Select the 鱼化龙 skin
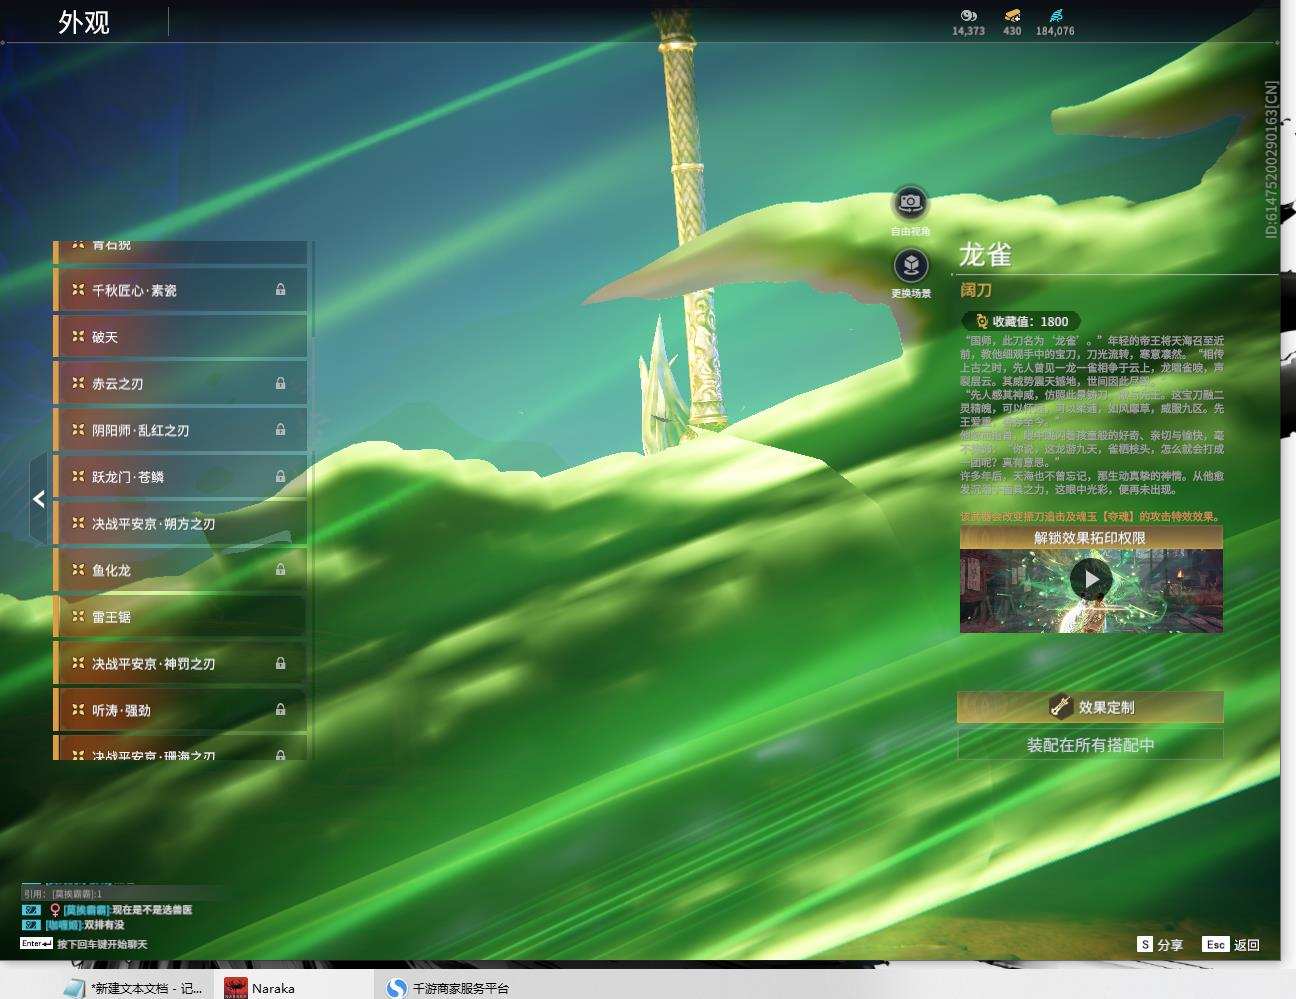 click(x=180, y=570)
